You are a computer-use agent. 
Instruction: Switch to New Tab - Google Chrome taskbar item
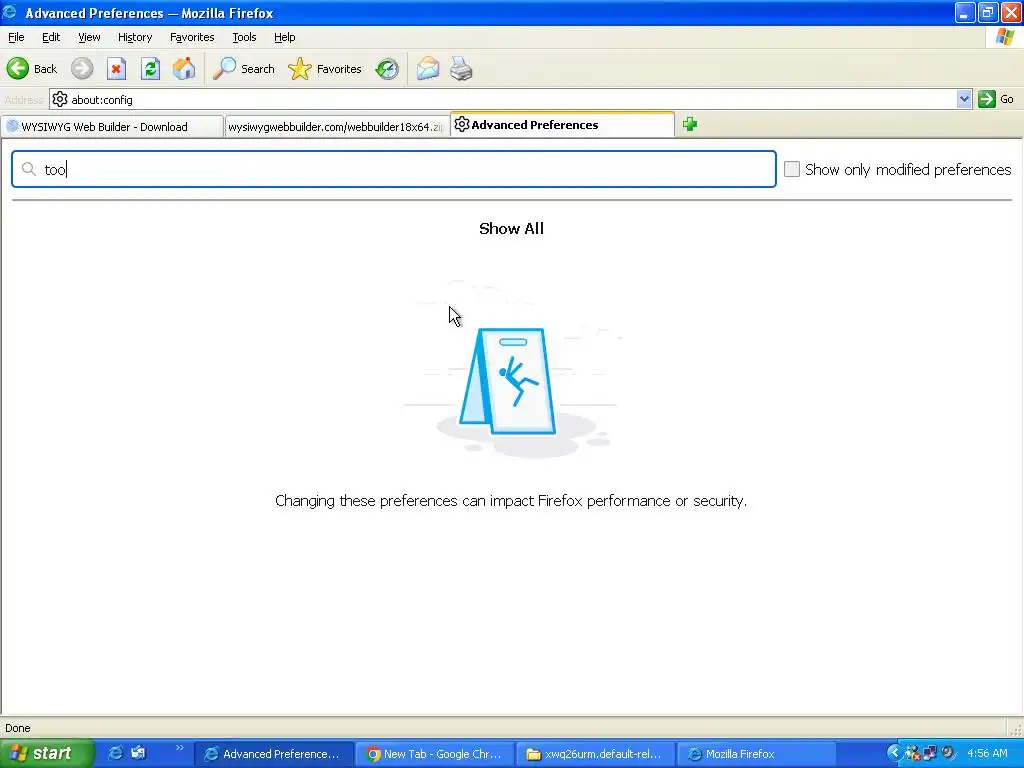pyautogui.click(x=434, y=754)
